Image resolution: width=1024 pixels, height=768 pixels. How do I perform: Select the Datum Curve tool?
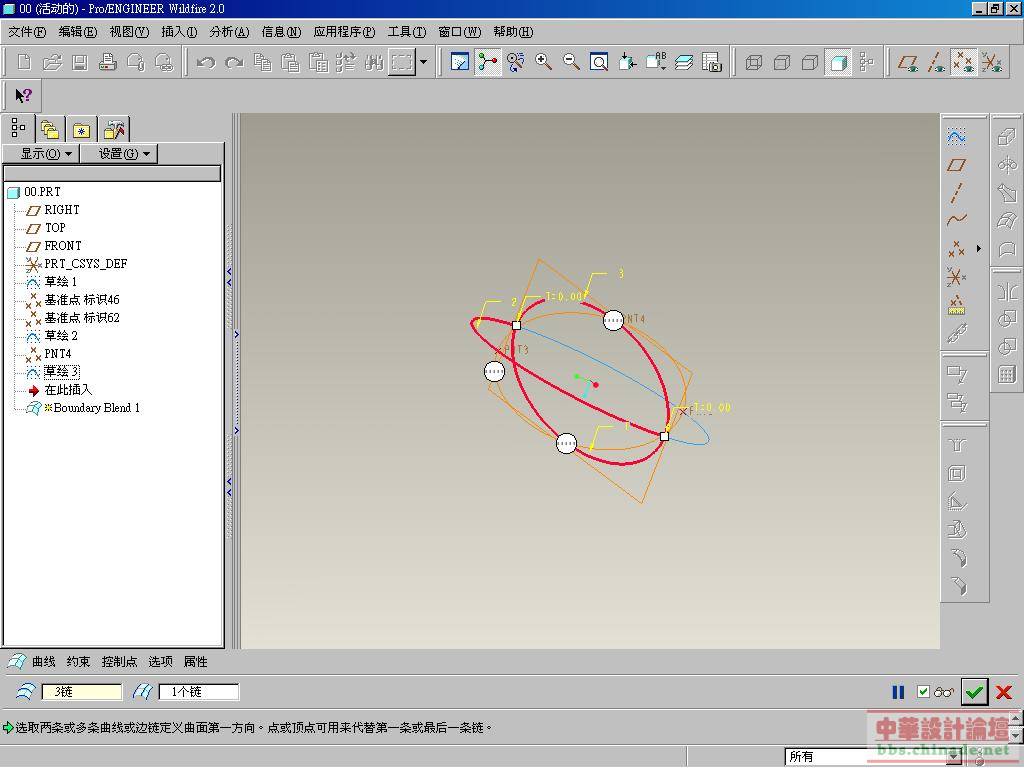pyautogui.click(x=957, y=220)
